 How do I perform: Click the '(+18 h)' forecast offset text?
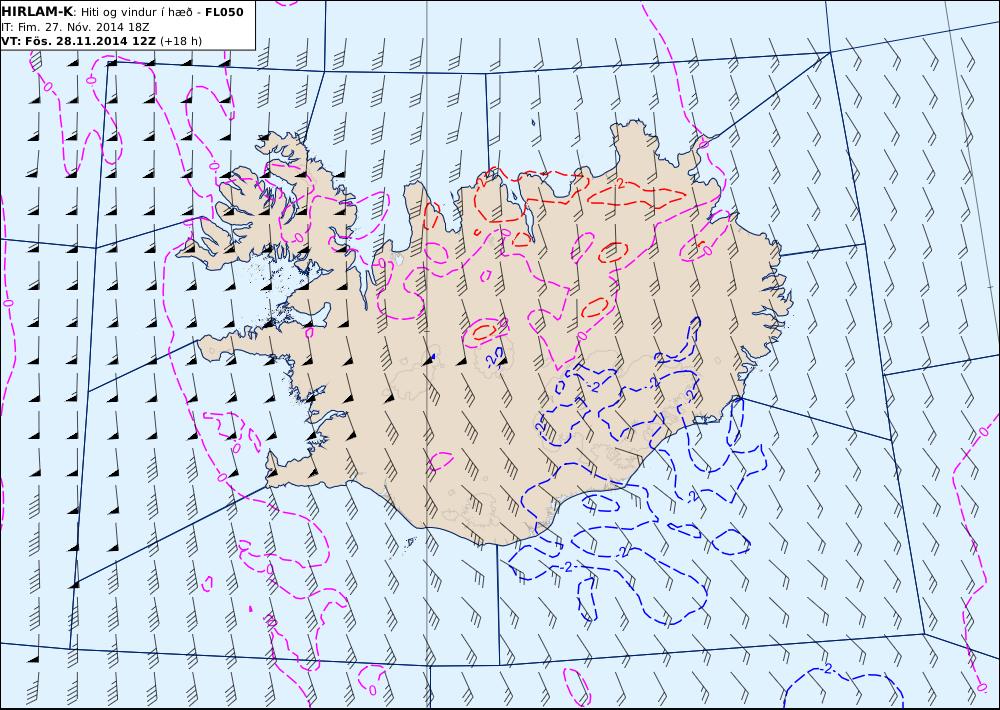(180, 41)
